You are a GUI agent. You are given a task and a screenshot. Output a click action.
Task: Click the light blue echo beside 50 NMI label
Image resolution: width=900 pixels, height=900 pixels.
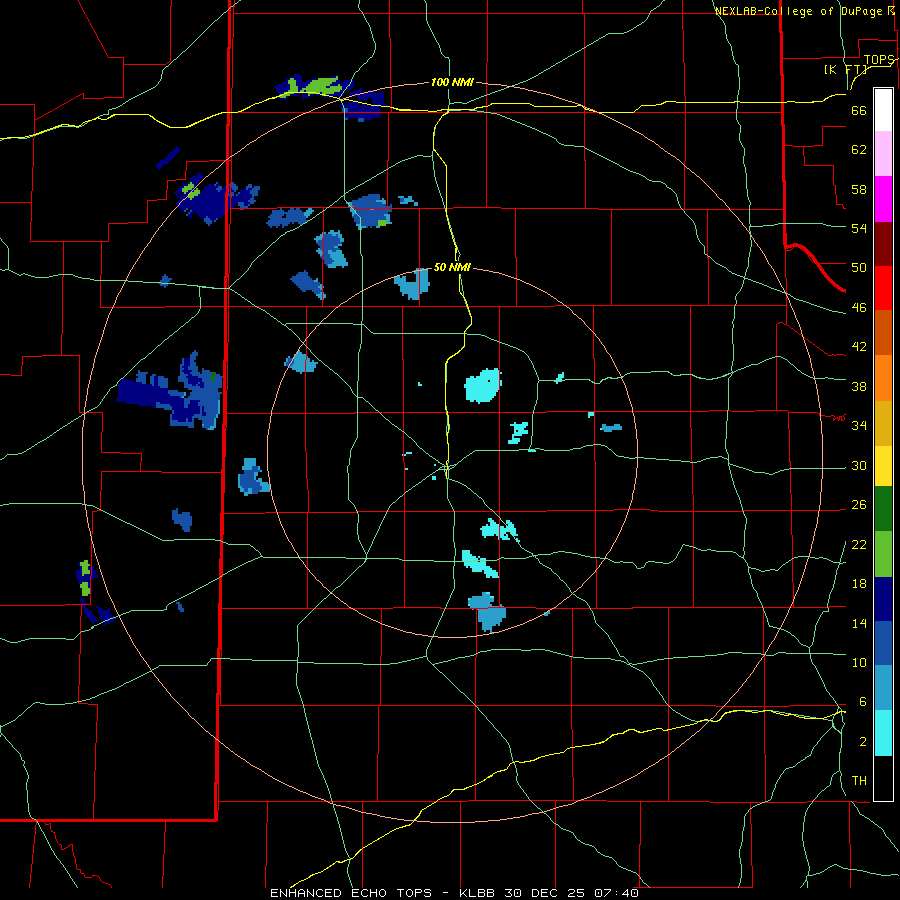tap(412, 284)
